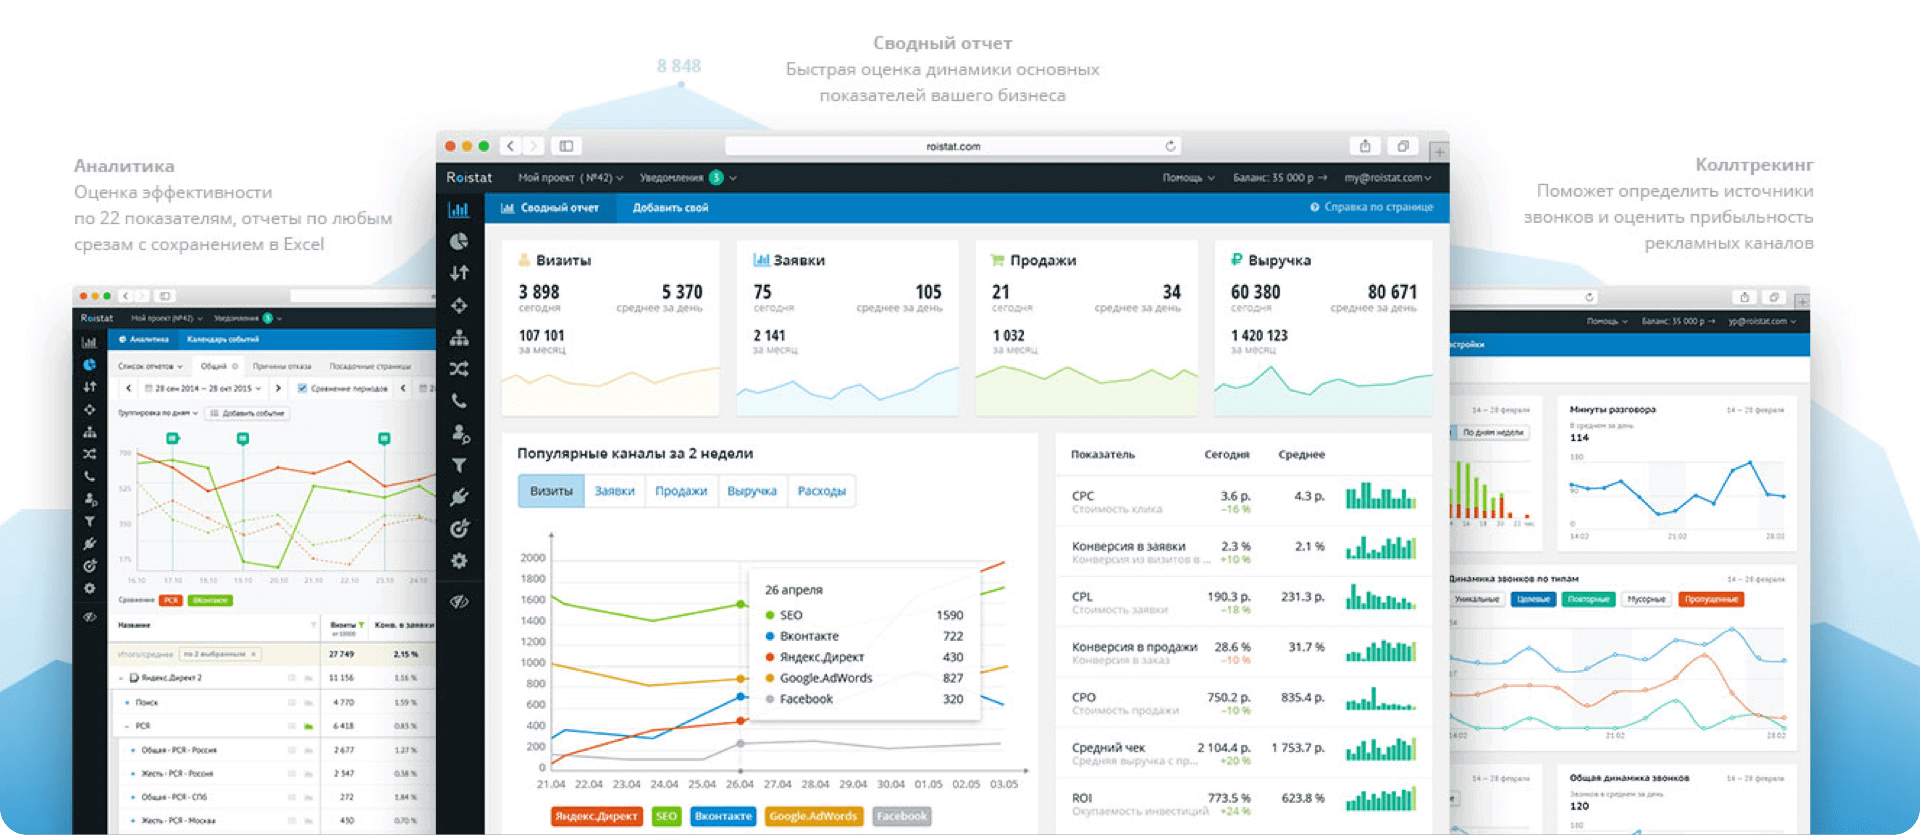
Task: Open the gear settings icon in center sidebar
Action: click(459, 560)
